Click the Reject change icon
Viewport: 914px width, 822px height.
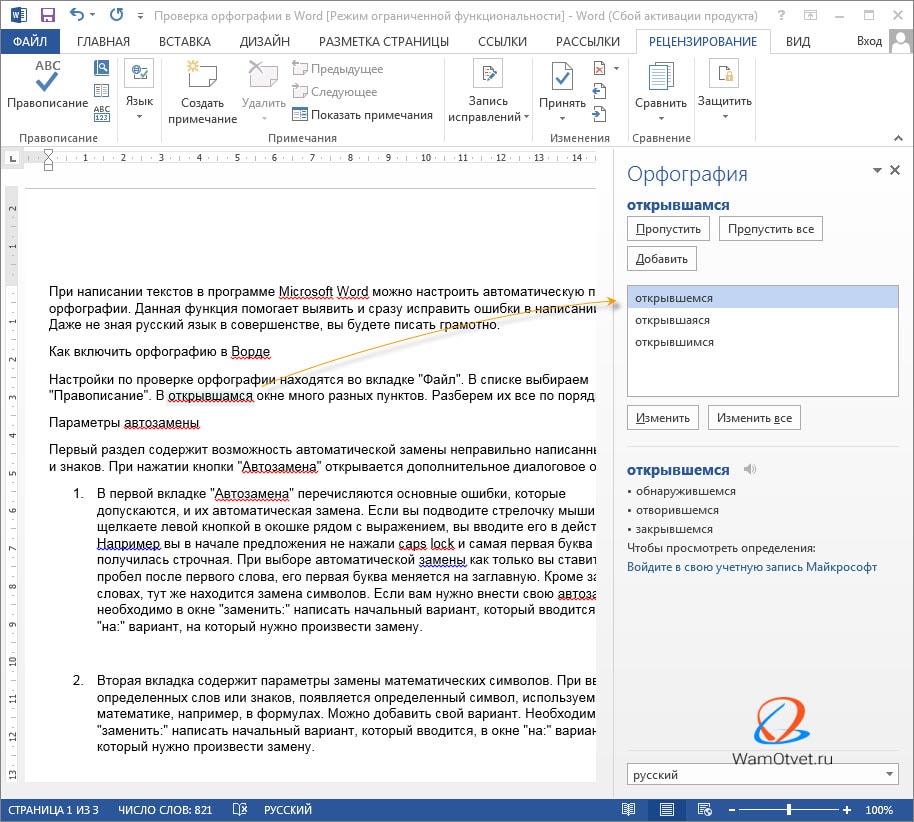tap(599, 68)
